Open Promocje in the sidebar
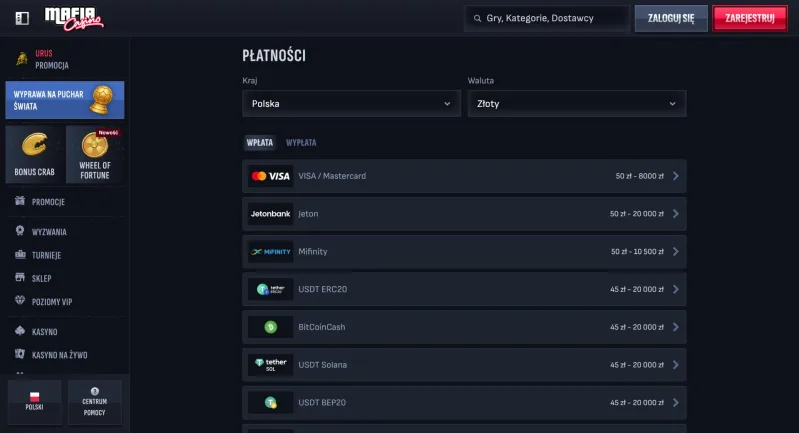The width and height of the screenshot is (799, 433). tap(48, 202)
